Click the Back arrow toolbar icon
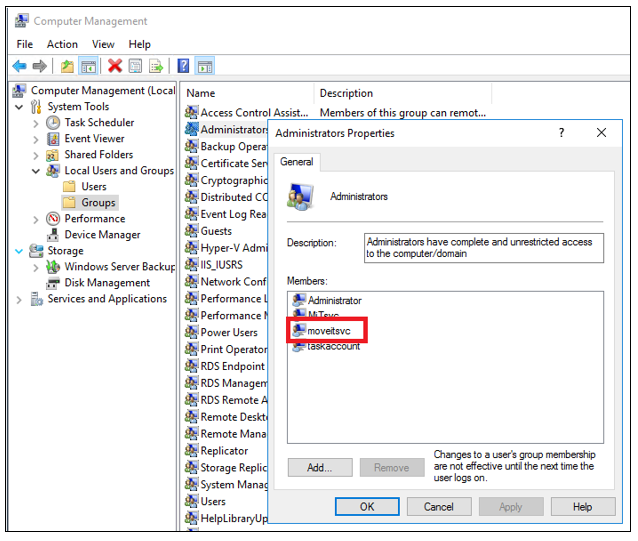Viewport: 638px width, 541px height. (20, 66)
